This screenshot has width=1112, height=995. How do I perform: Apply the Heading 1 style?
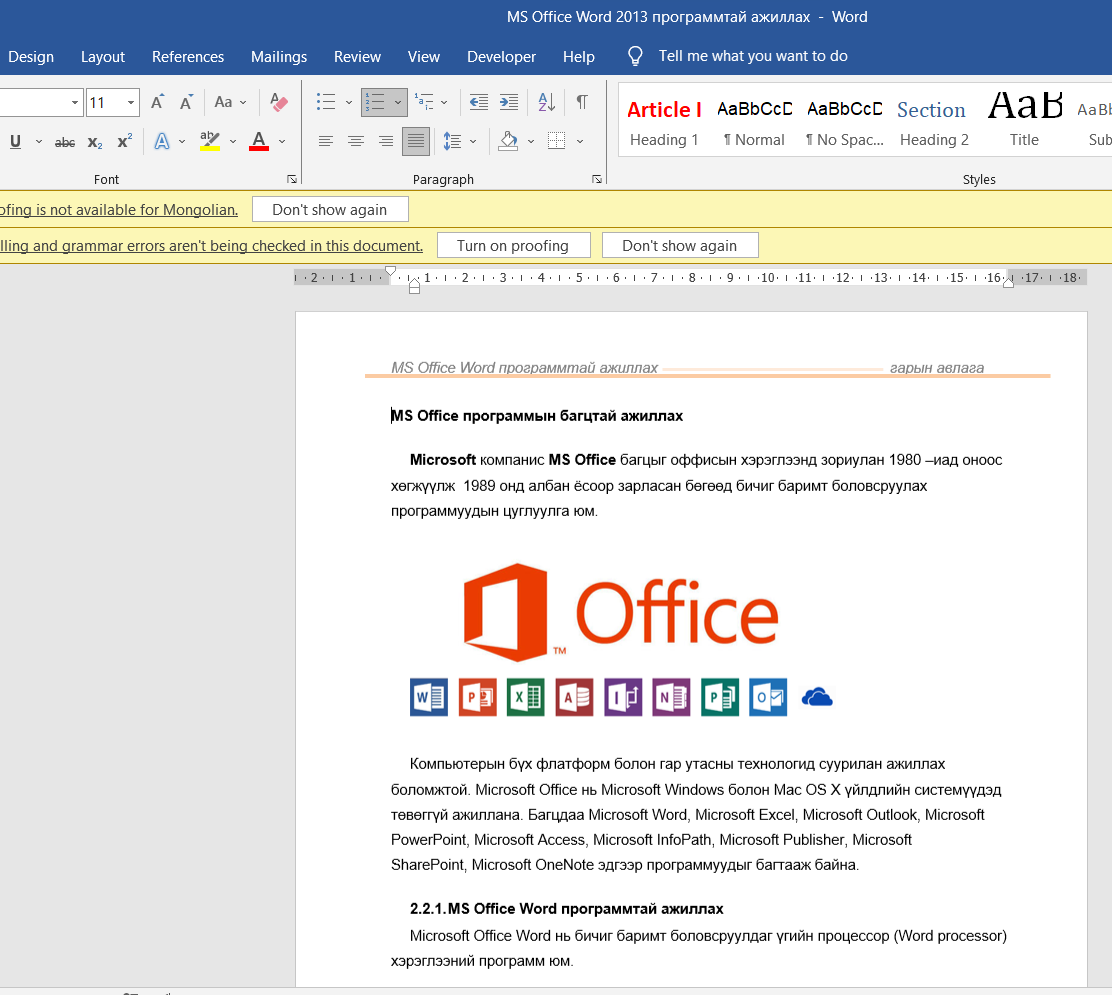(664, 121)
